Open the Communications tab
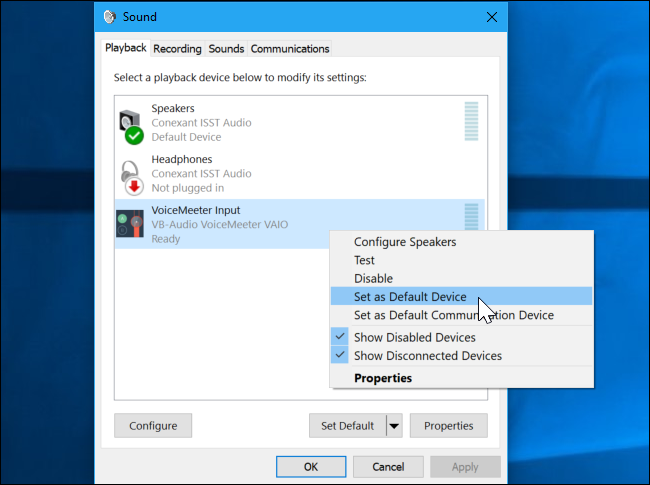The width and height of the screenshot is (650, 485). coord(290,49)
